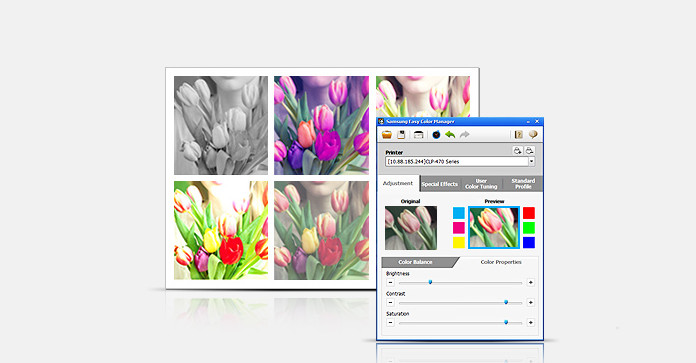Decrease Brightness with the minus button
Screen dimensions: 696x363
click(x=390, y=282)
